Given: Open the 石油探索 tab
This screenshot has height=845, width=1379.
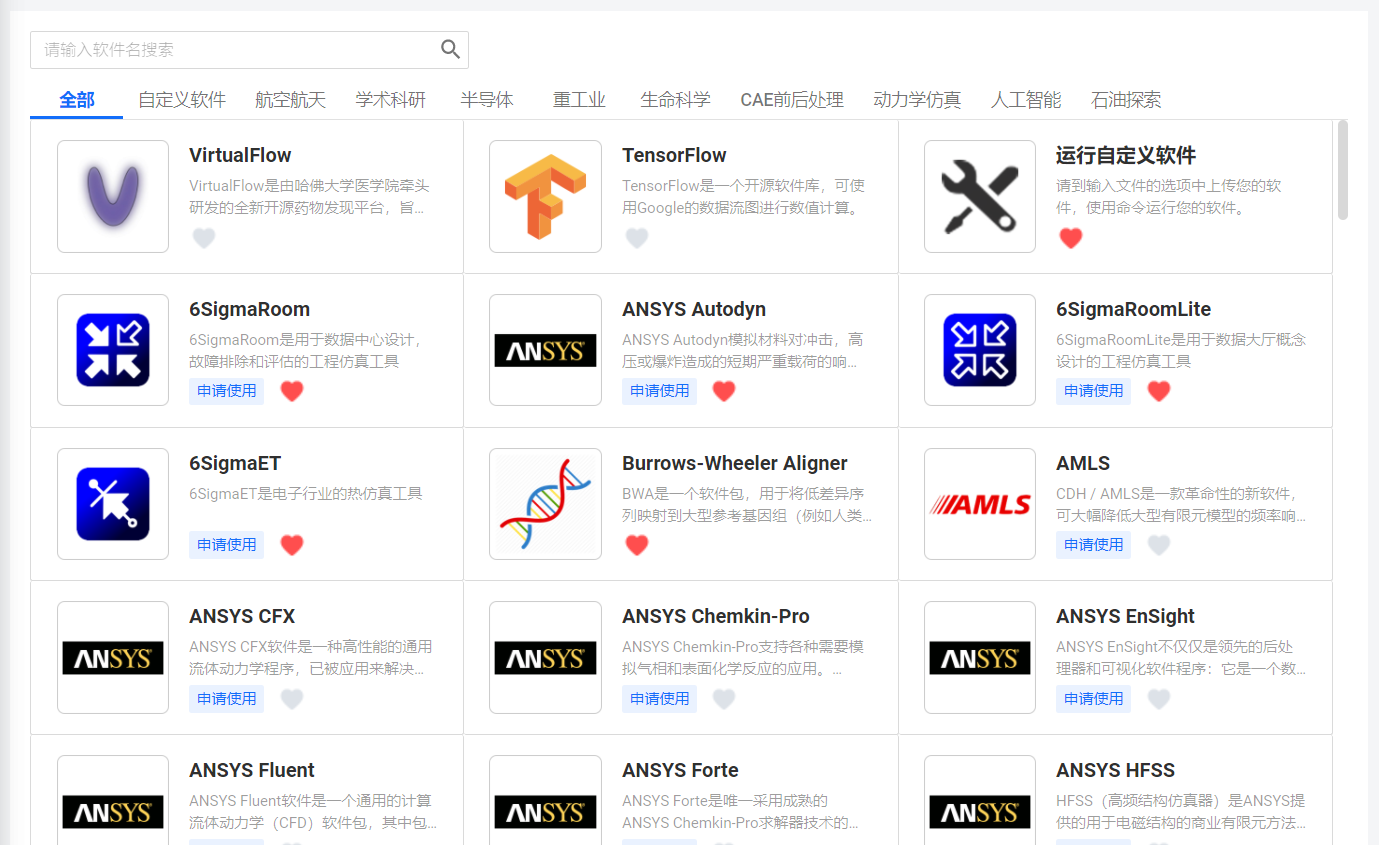Looking at the screenshot, I should [1126, 100].
